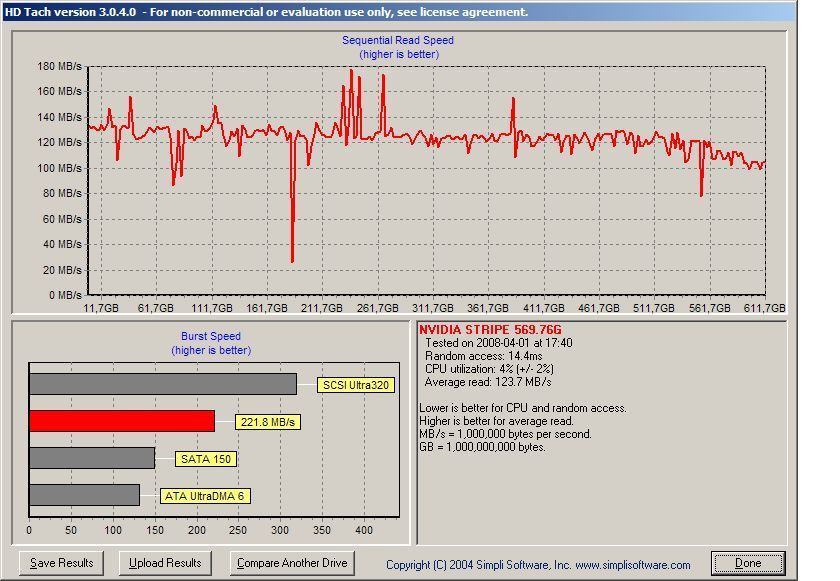Click the 'Higher is better for average read' note
This screenshot has width=840, height=581.
(497, 421)
